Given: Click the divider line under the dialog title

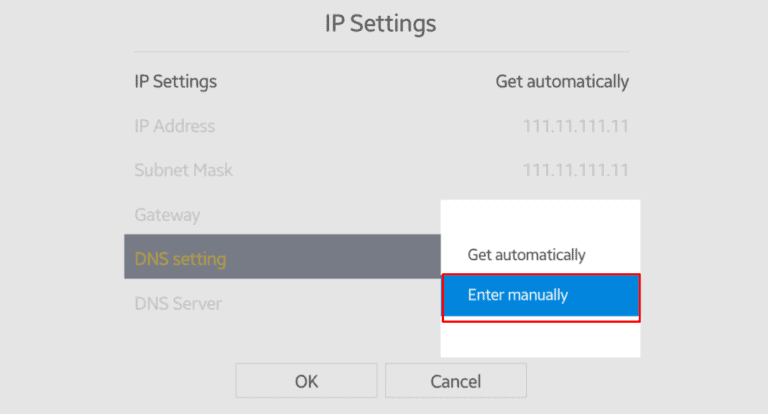Looking at the screenshot, I should coord(381,51).
